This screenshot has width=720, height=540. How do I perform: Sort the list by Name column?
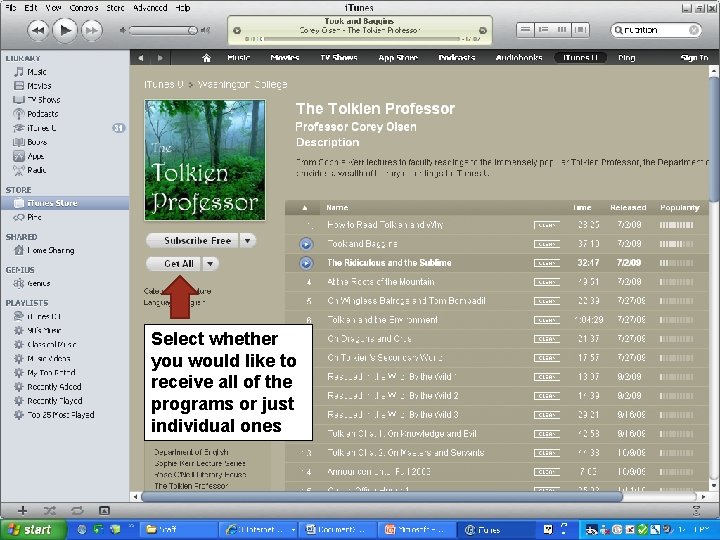click(x=337, y=208)
